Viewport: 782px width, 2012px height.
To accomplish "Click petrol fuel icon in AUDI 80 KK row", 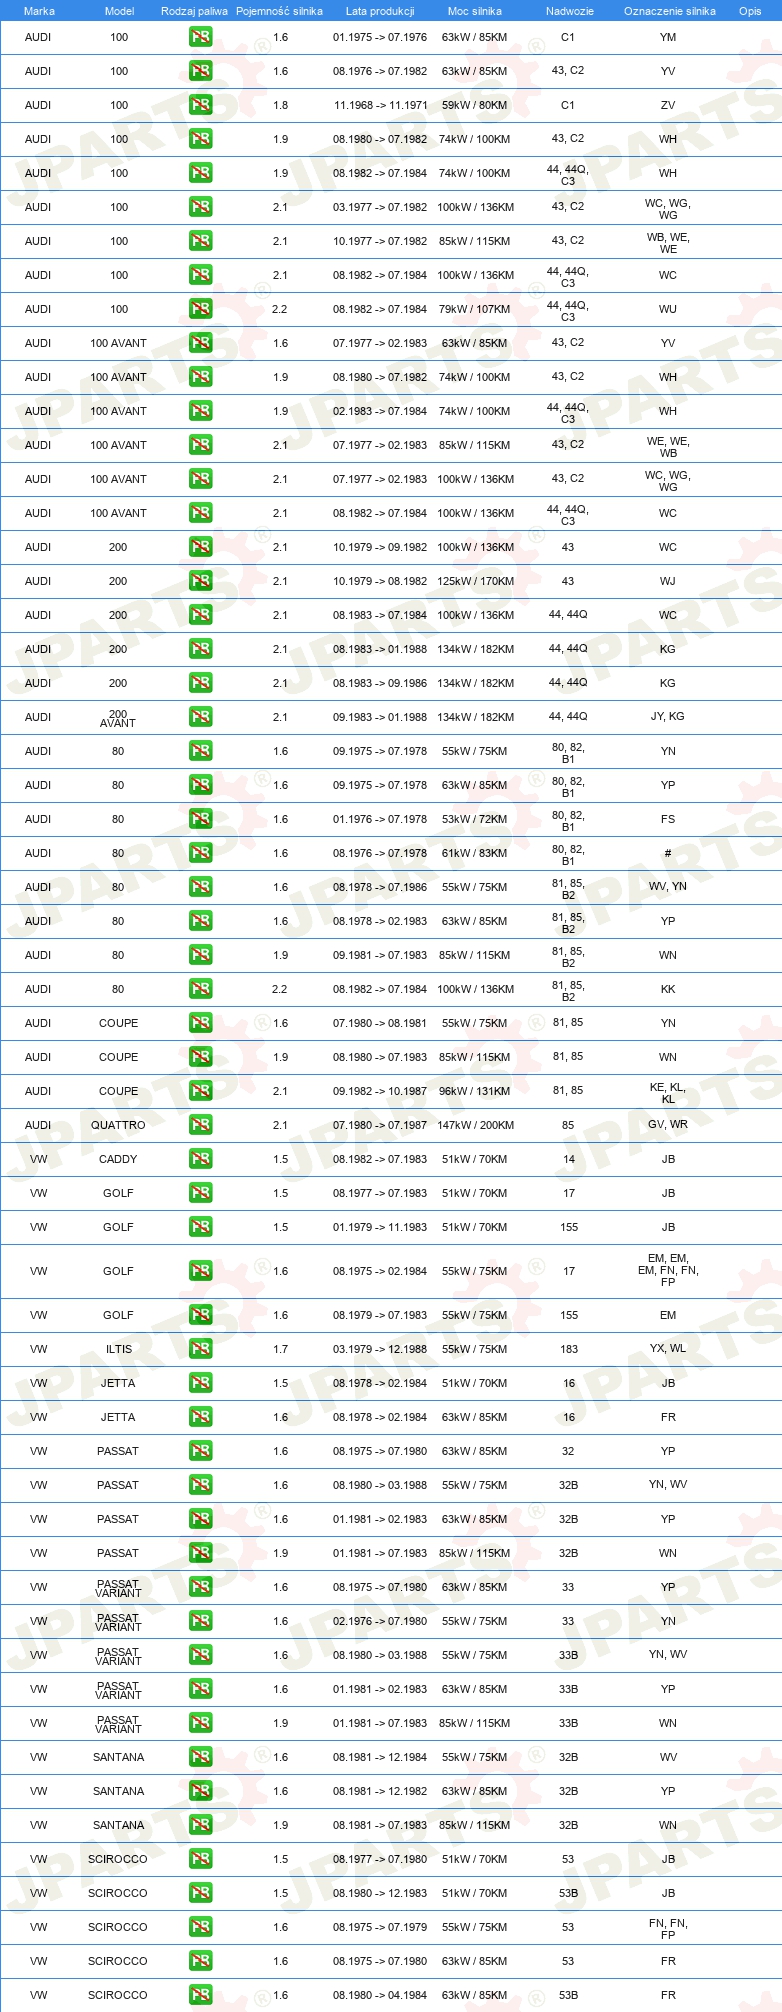I will pyautogui.click(x=200, y=989).
